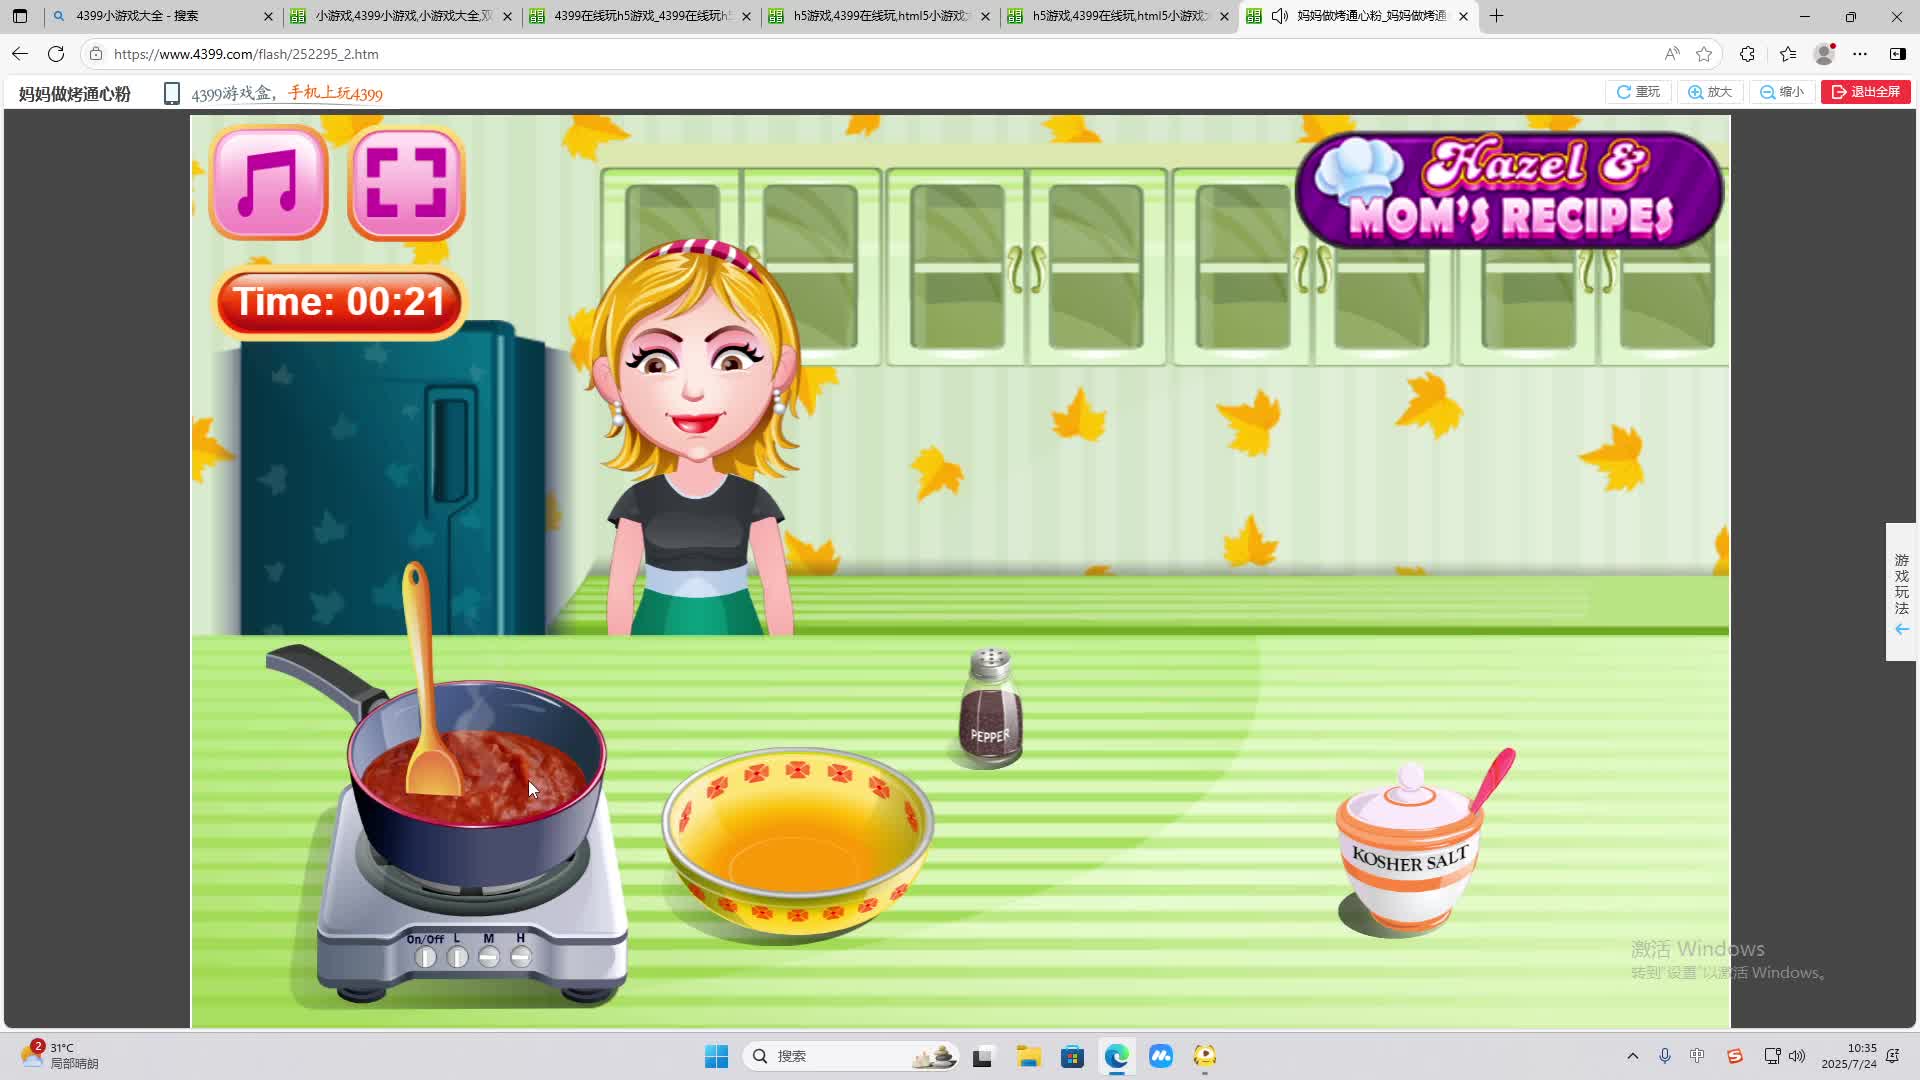Click 重玩 to replay the game

(1638, 92)
